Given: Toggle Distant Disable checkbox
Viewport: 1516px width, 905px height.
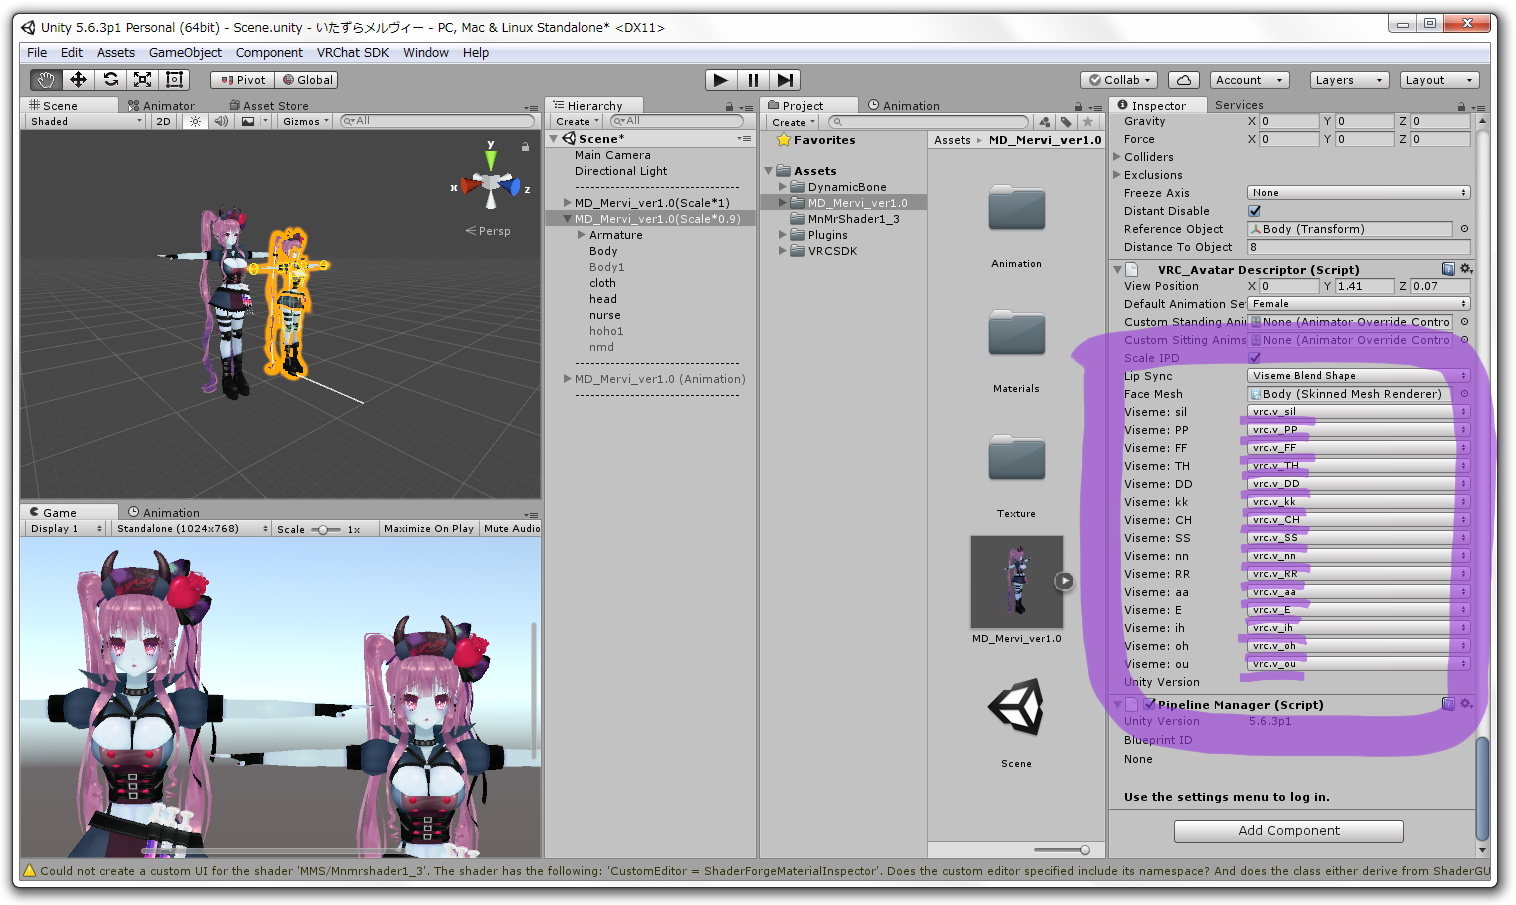Looking at the screenshot, I should (x=1254, y=211).
